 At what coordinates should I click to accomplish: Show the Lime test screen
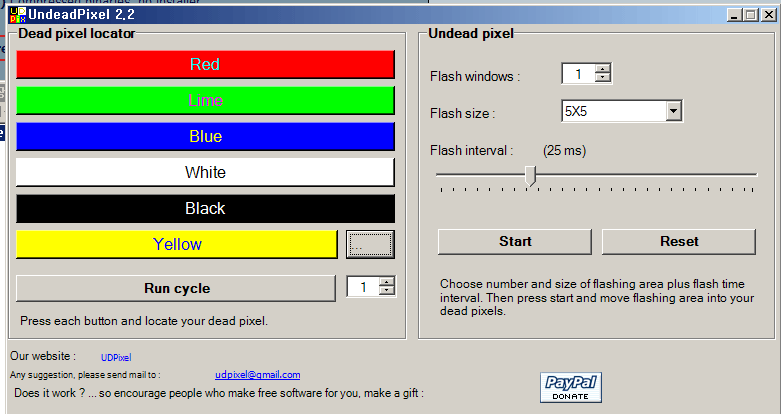(x=205, y=100)
